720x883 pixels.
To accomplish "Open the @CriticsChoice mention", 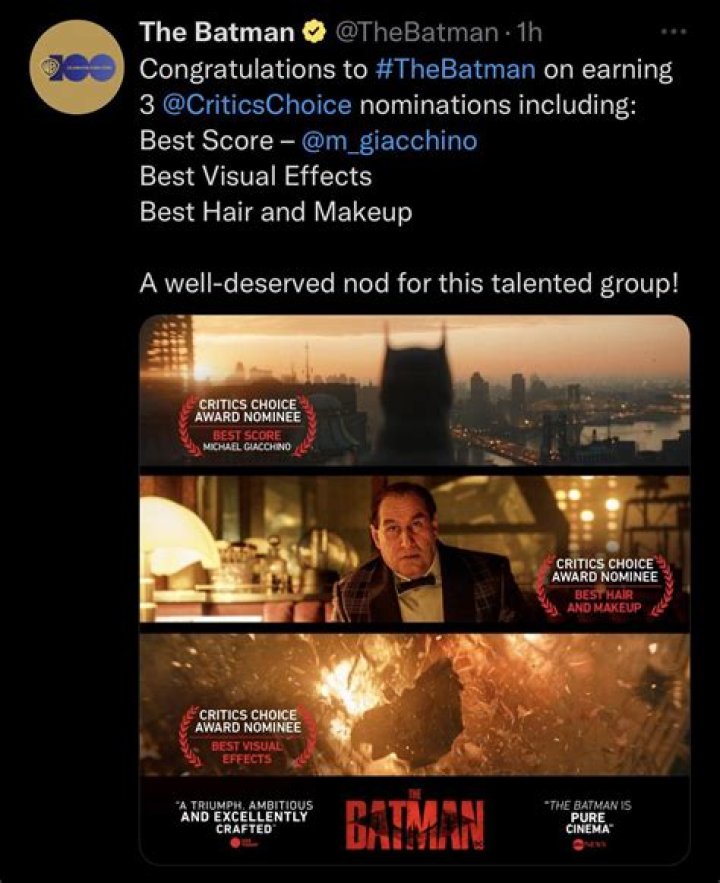I will (x=257, y=105).
